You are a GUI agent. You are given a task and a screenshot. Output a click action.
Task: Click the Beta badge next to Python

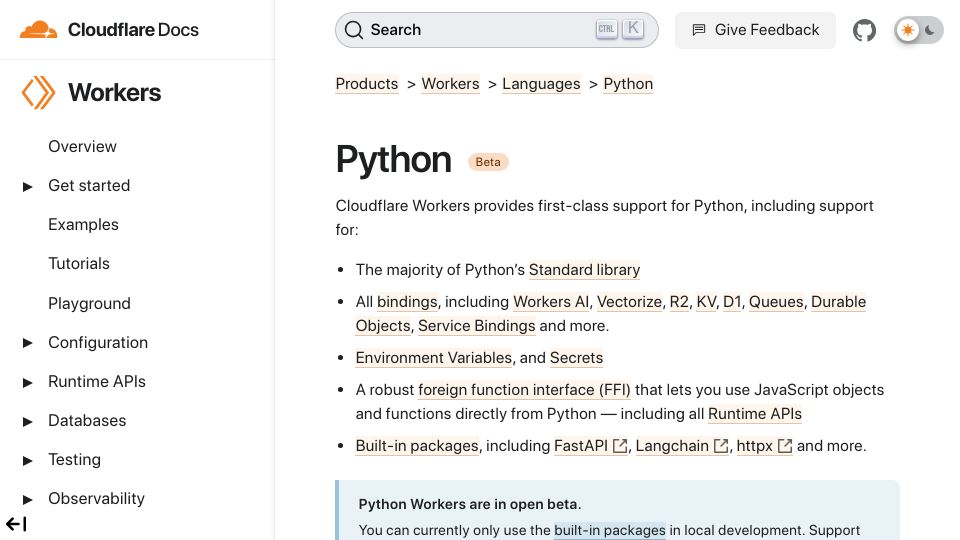point(488,162)
